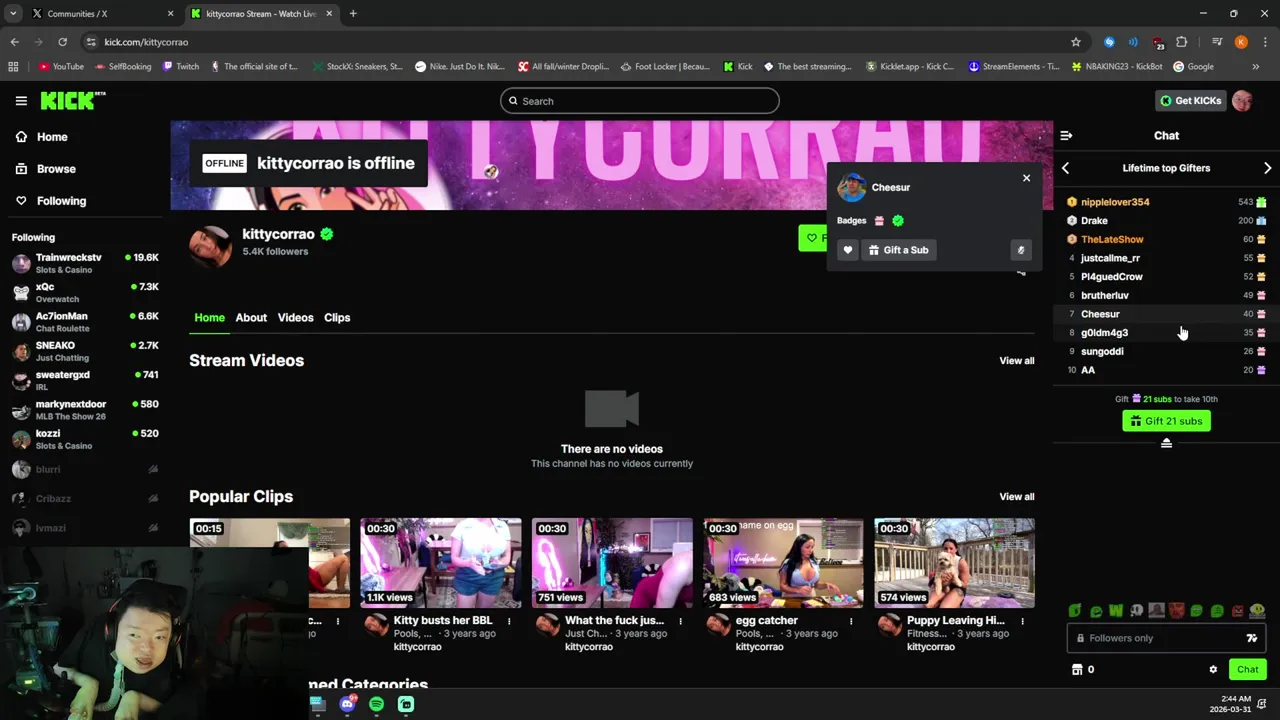Play the egg catcher clip thumbnail
This screenshot has width=1280, height=720.
(x=783, y=563)
